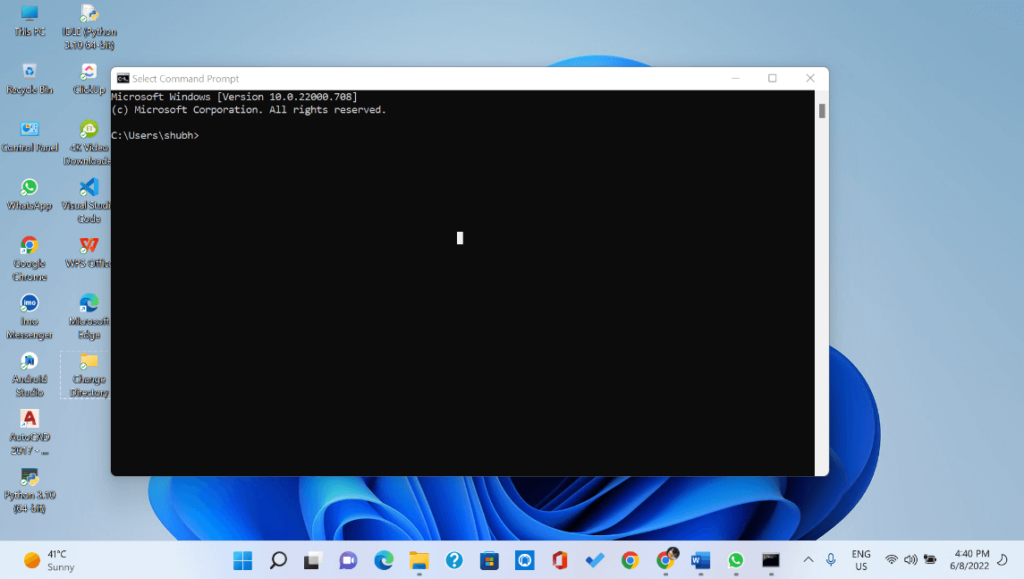Select the Android Studio desktop shortcut
This screenshot has height=579, width=1024.
(29, 375)
